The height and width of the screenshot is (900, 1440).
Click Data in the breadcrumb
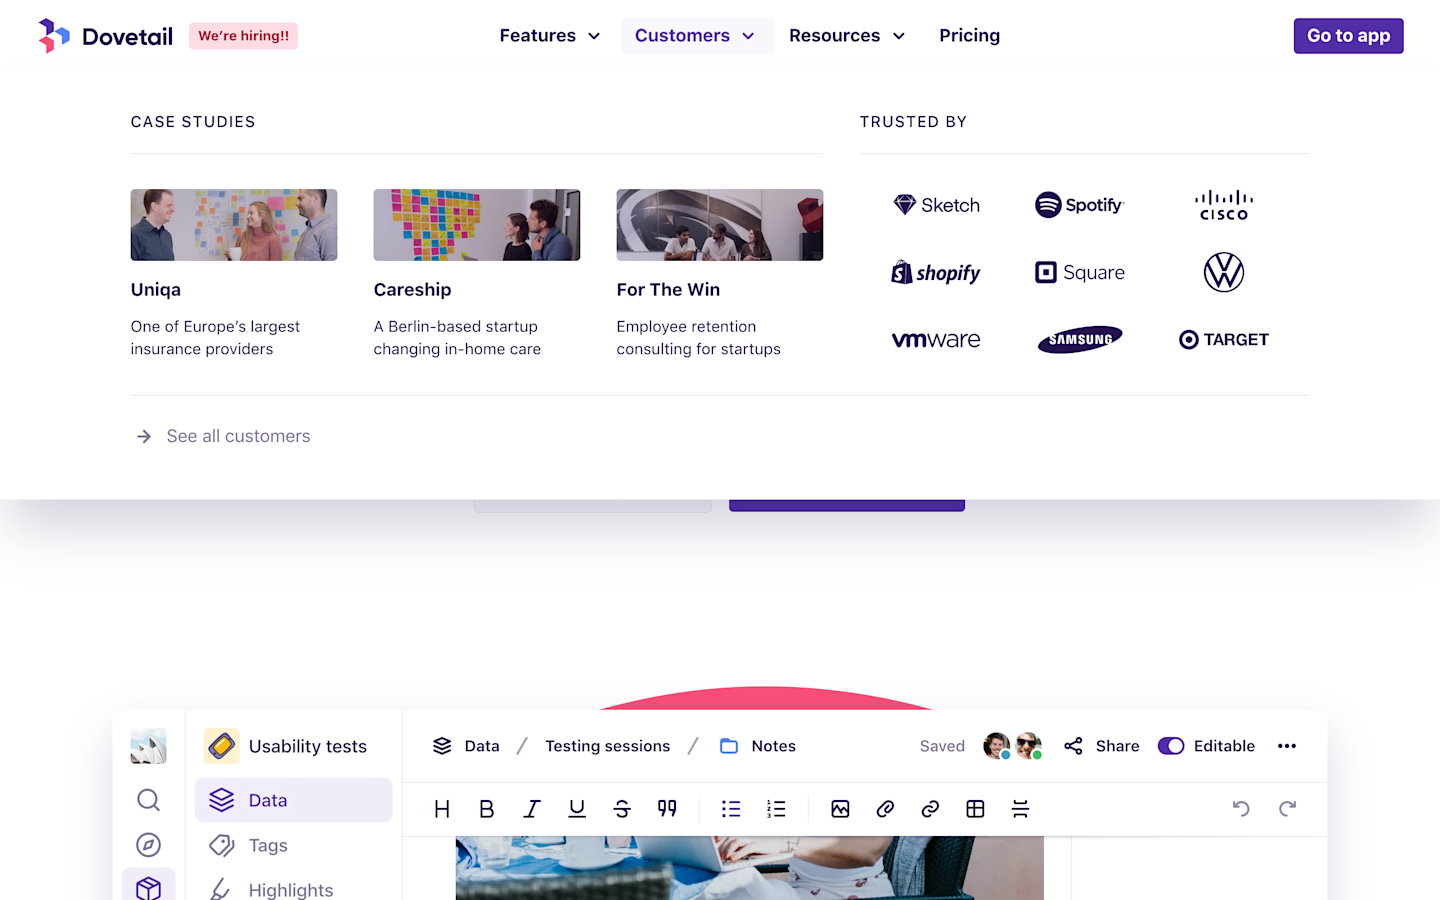pos(466,746)
